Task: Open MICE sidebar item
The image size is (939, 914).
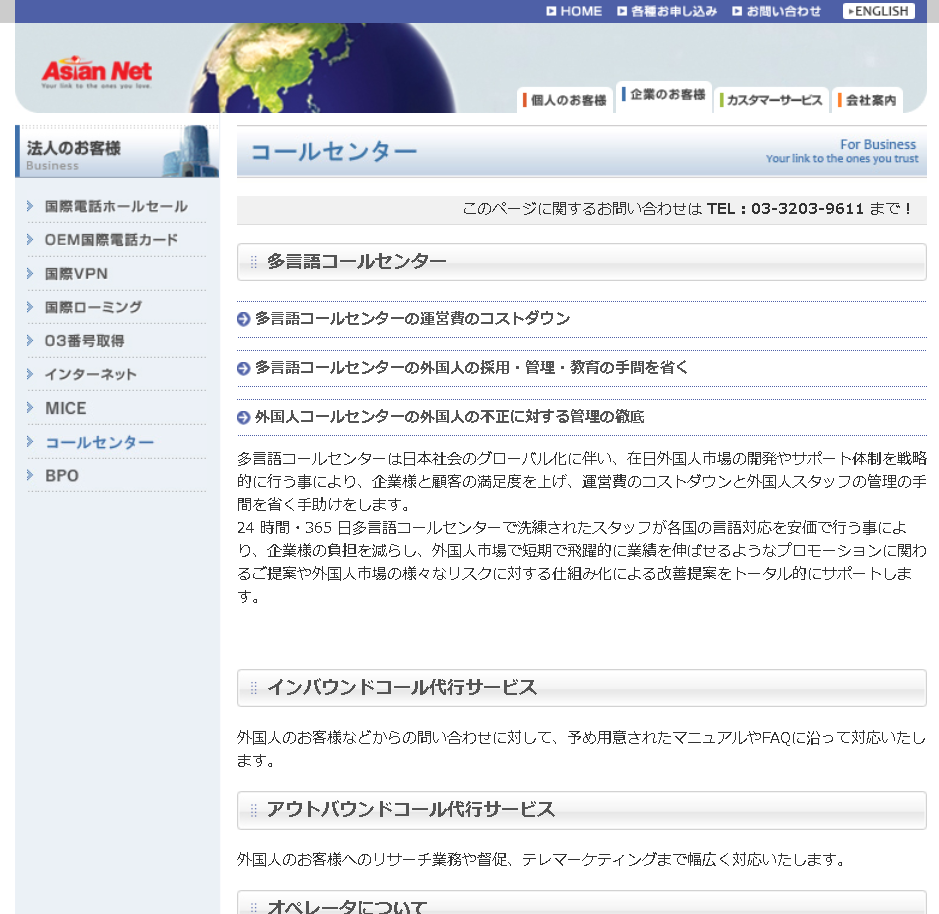Action: coord(65,408)
